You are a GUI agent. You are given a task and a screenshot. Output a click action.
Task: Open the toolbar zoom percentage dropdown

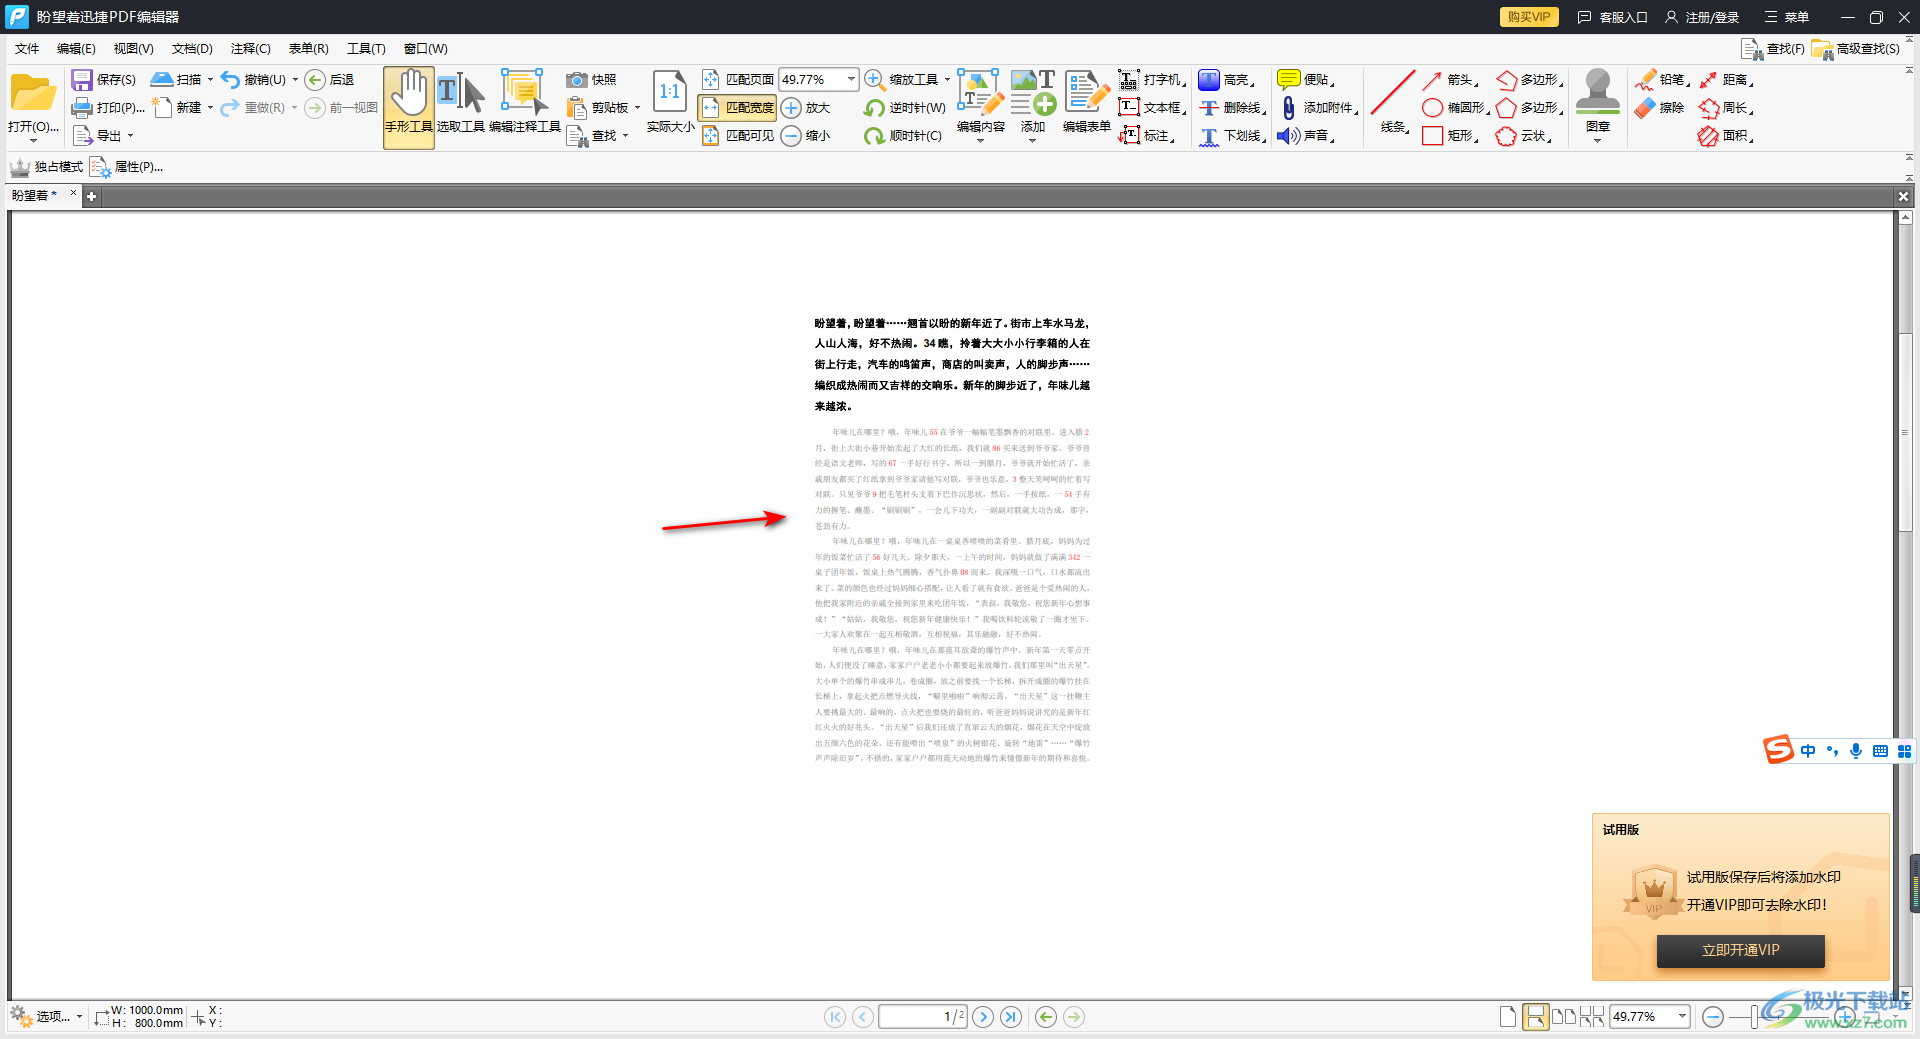pyautogui.click(x=851, y=79)
